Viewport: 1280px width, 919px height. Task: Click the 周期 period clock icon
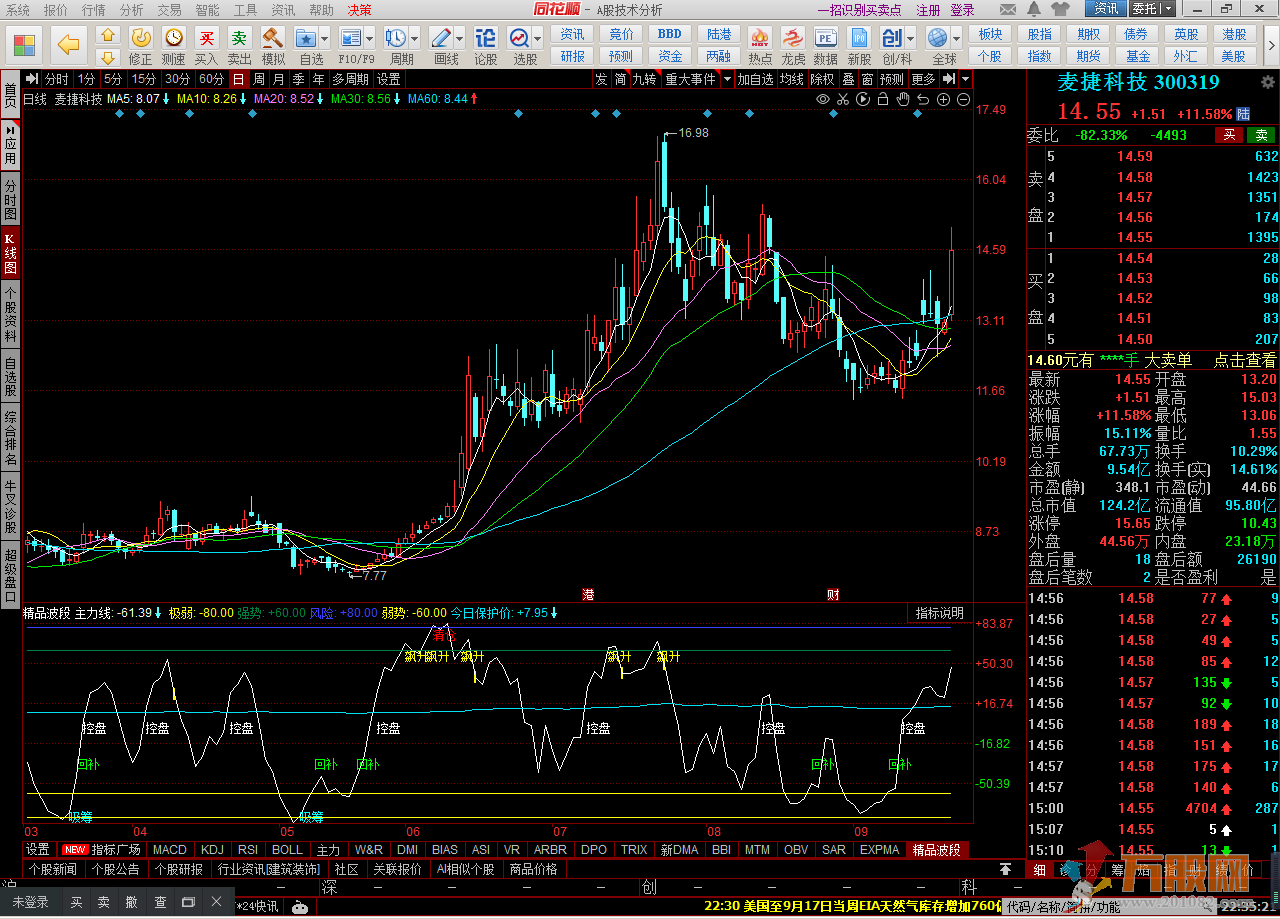pyautogui.click(x=396, y=38)
